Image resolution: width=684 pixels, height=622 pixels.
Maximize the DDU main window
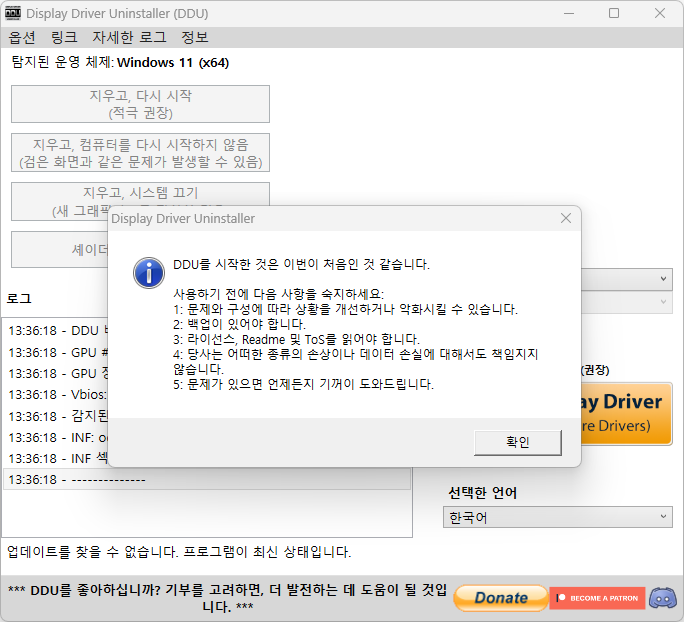coord(614,13)
